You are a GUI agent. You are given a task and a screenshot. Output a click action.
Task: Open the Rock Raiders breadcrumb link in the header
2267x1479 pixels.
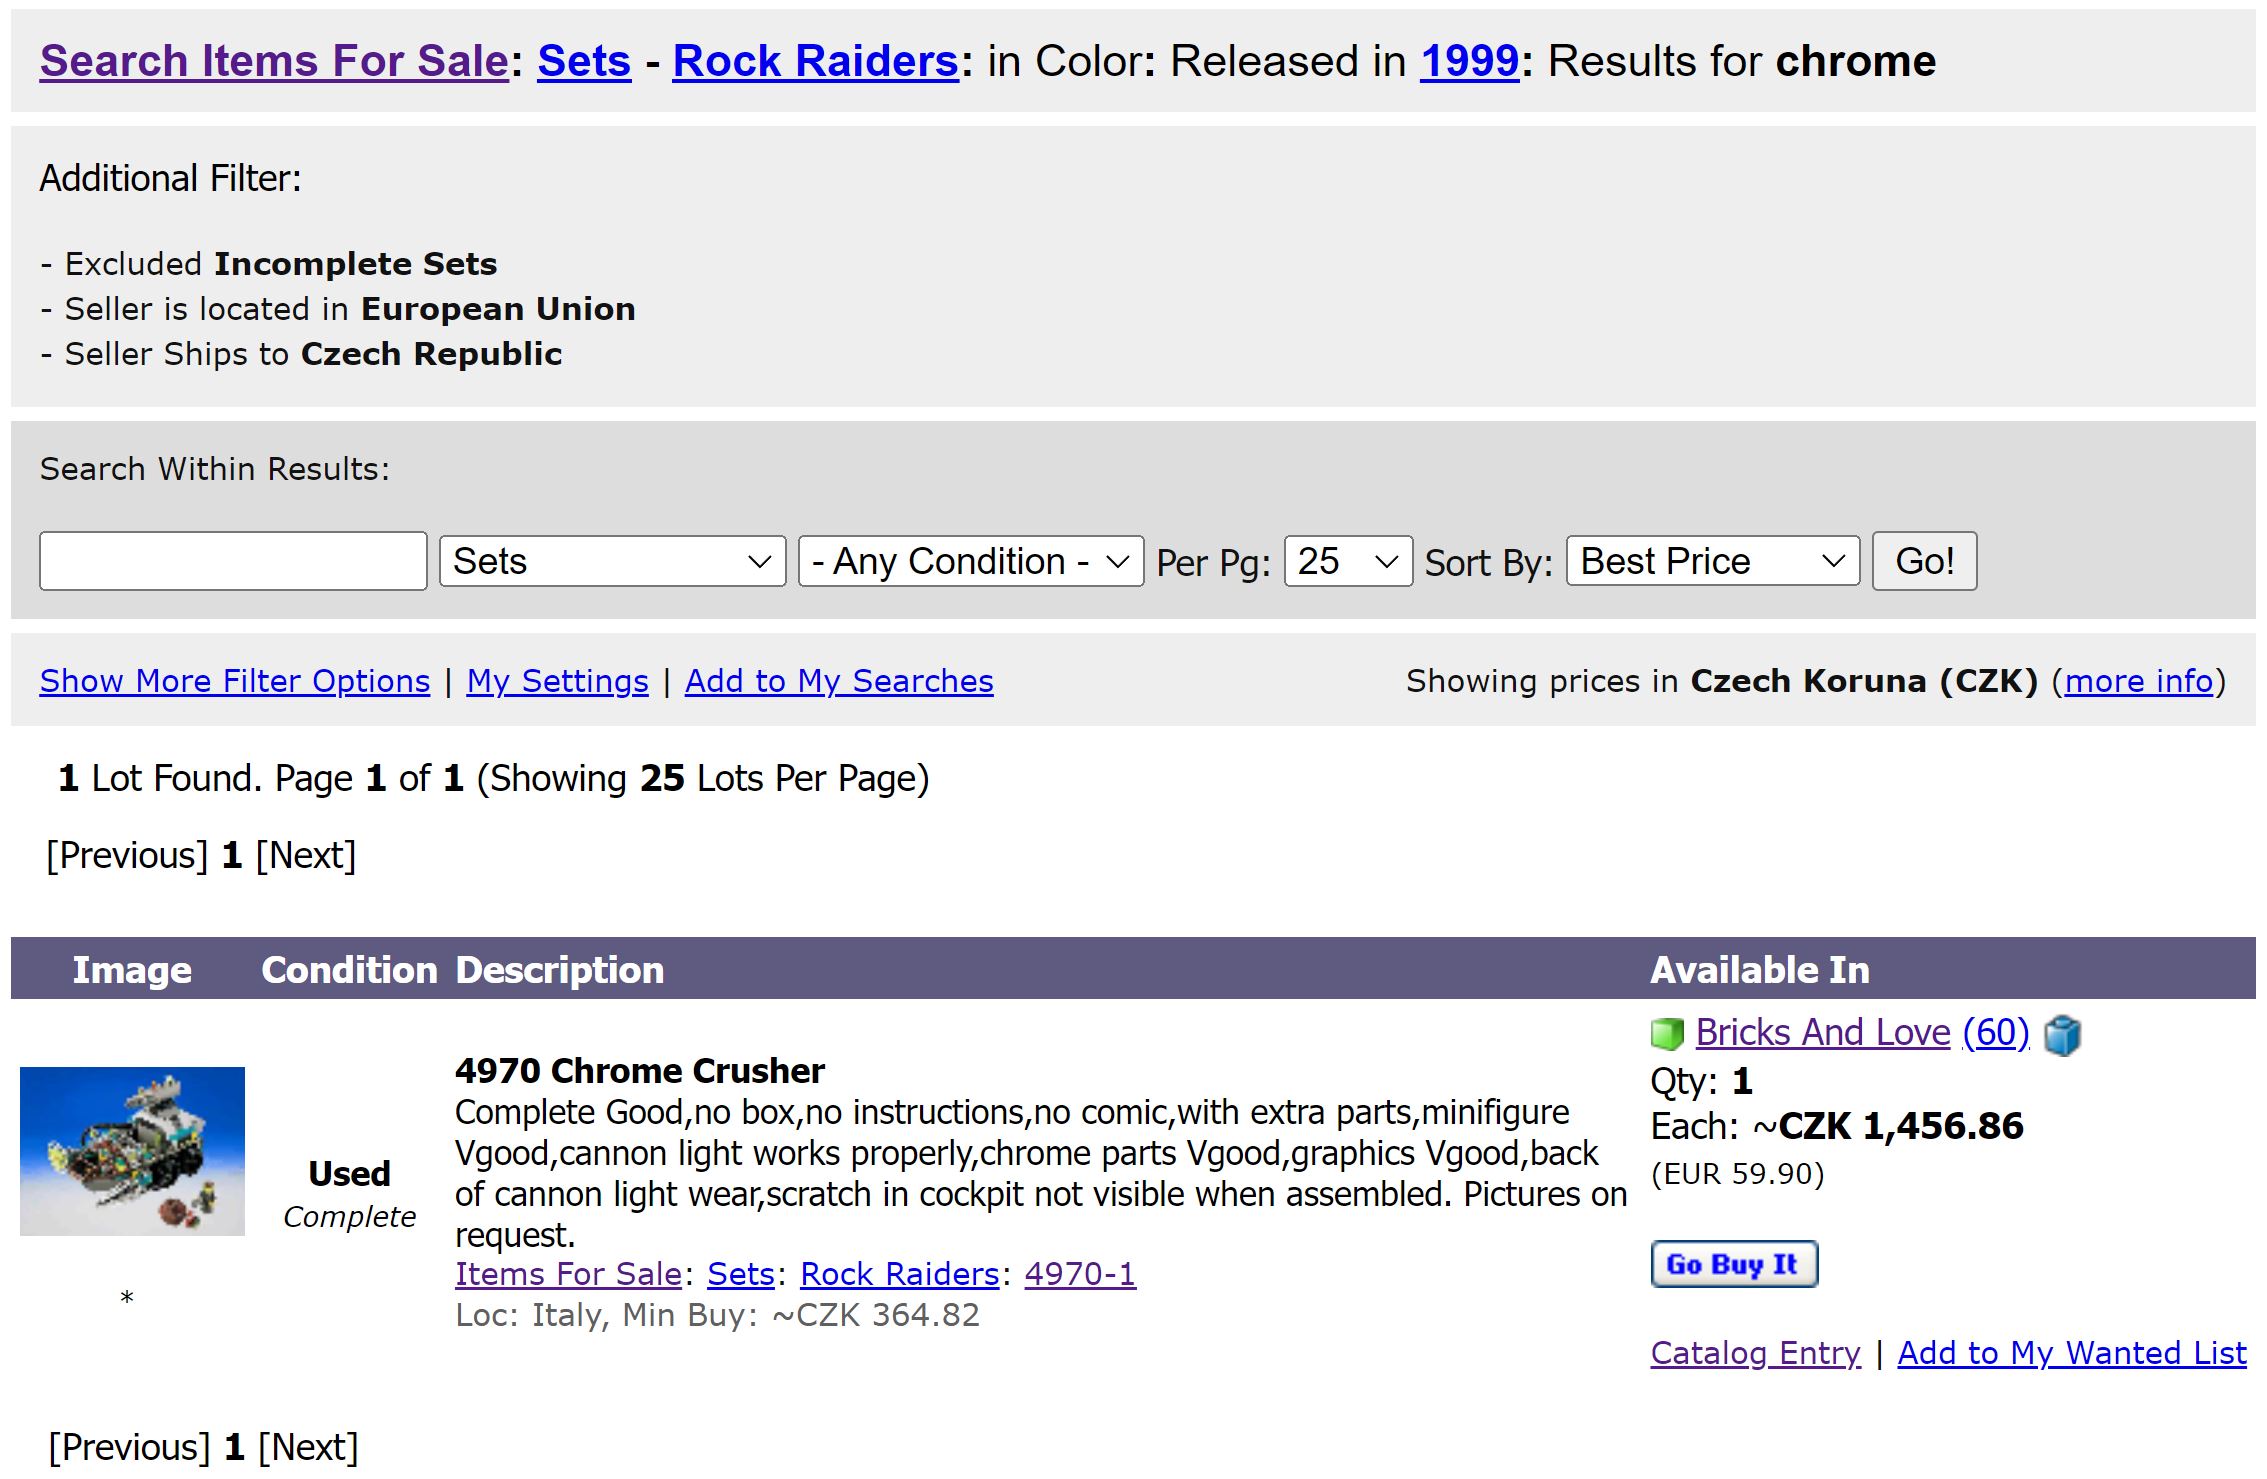pos(816,61)
